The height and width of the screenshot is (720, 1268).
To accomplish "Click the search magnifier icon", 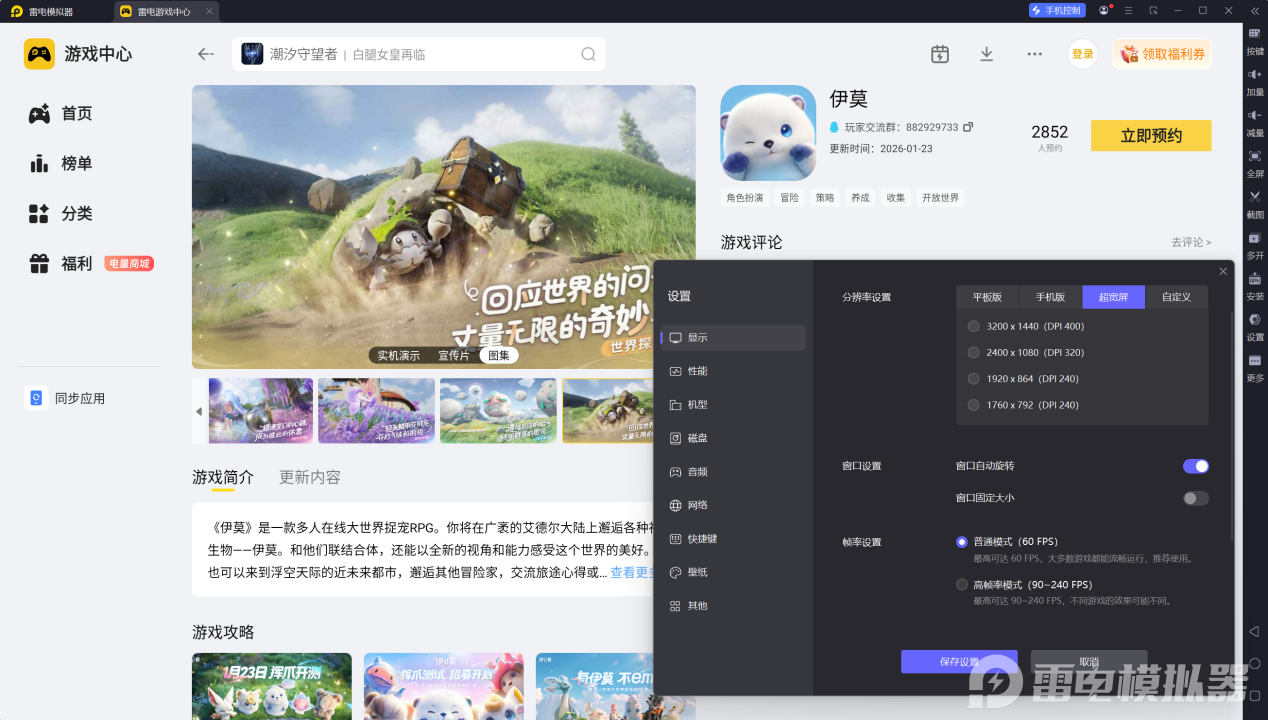I will 588,54.
